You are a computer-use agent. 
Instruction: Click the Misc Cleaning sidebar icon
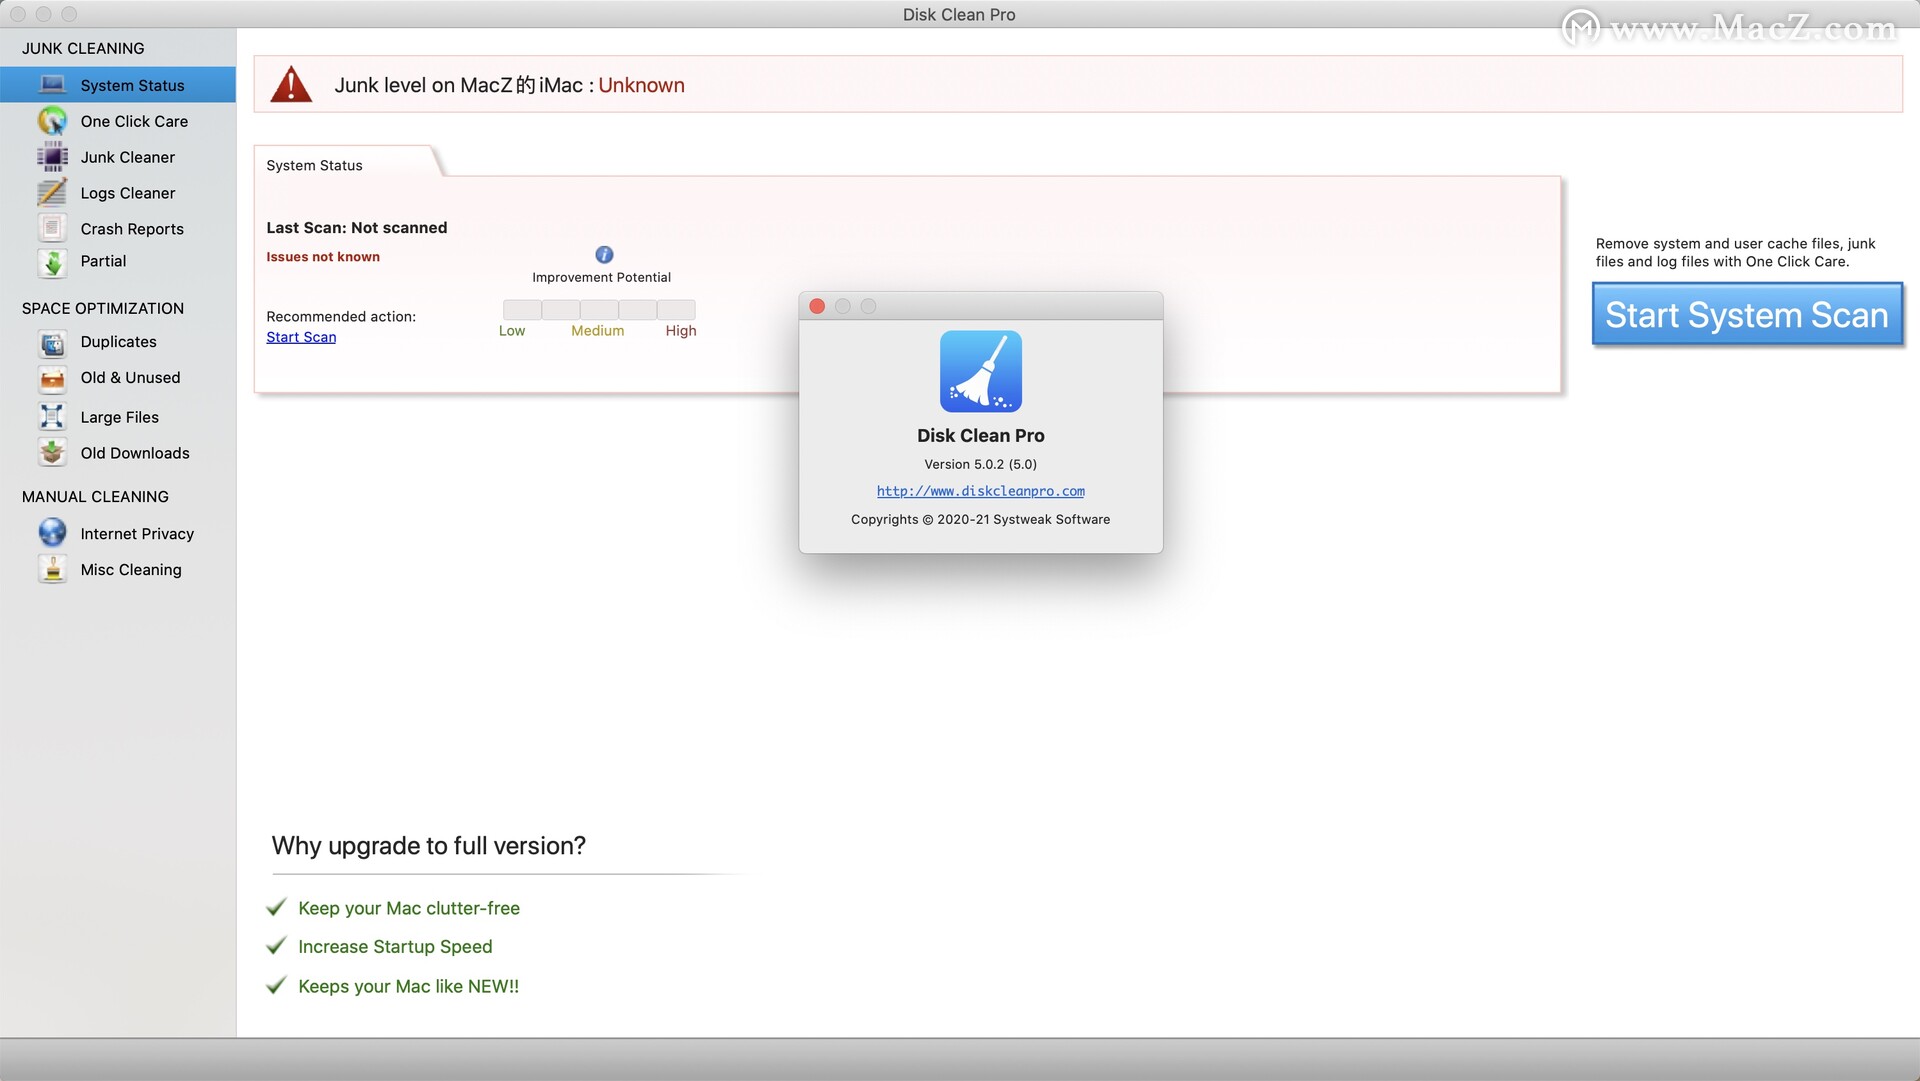pos(51,568)
